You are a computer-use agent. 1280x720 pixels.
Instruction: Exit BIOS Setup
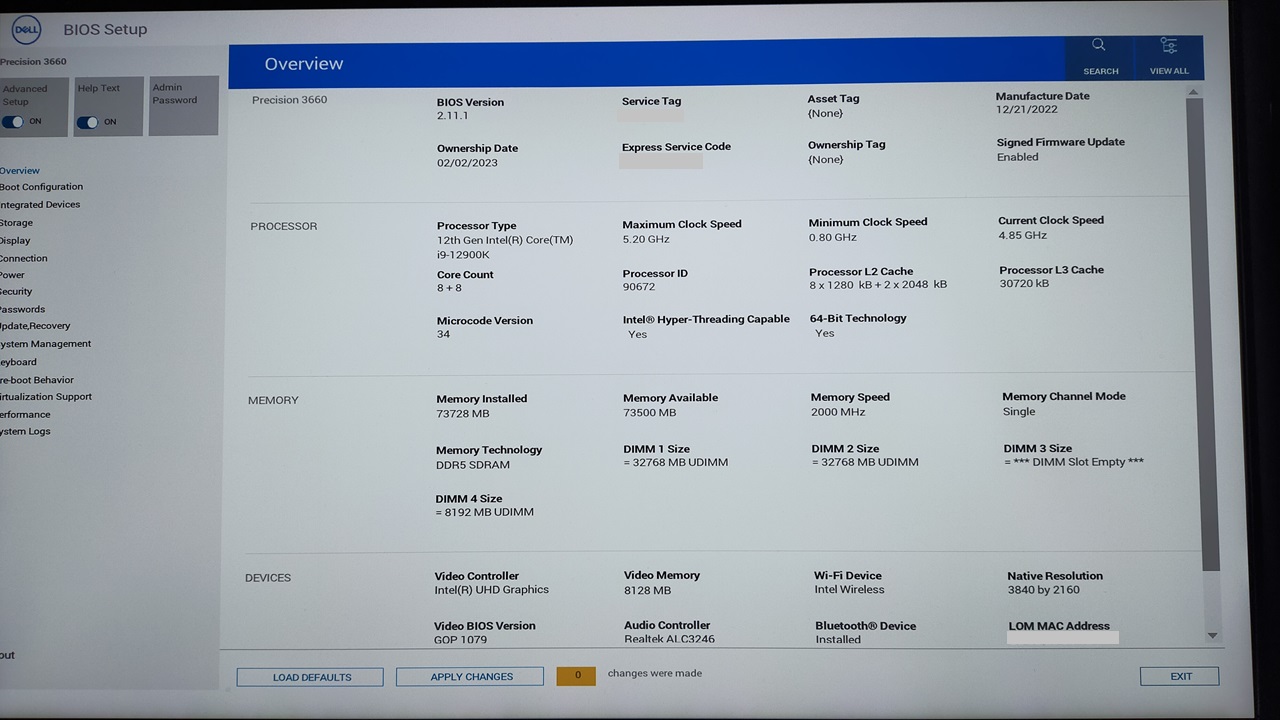[1179, 676]
